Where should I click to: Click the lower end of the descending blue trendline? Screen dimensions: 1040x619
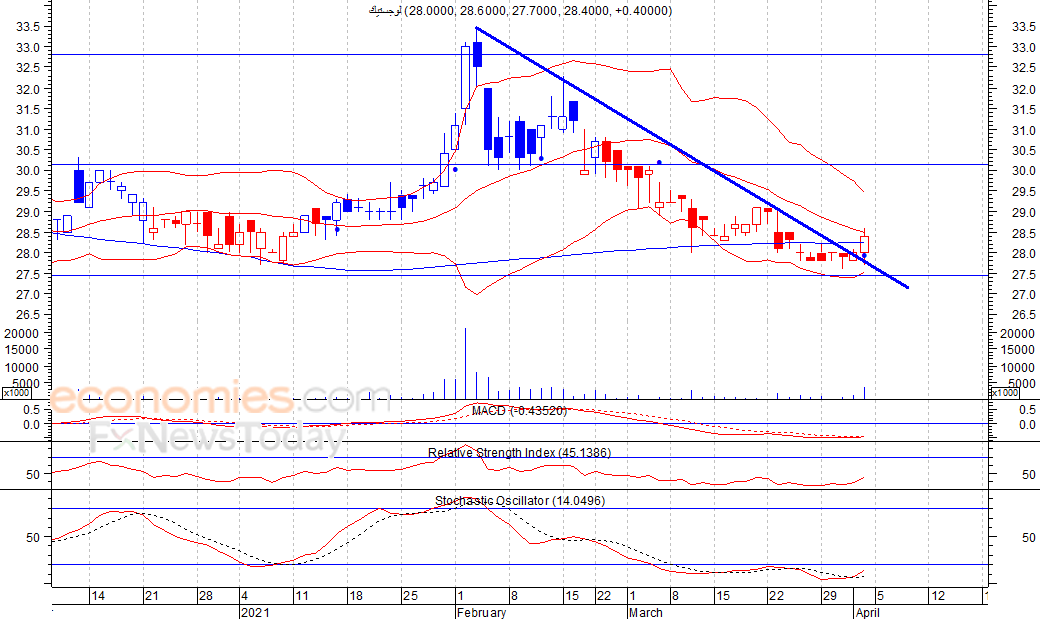pyautogui.click(x=906, y=286)
